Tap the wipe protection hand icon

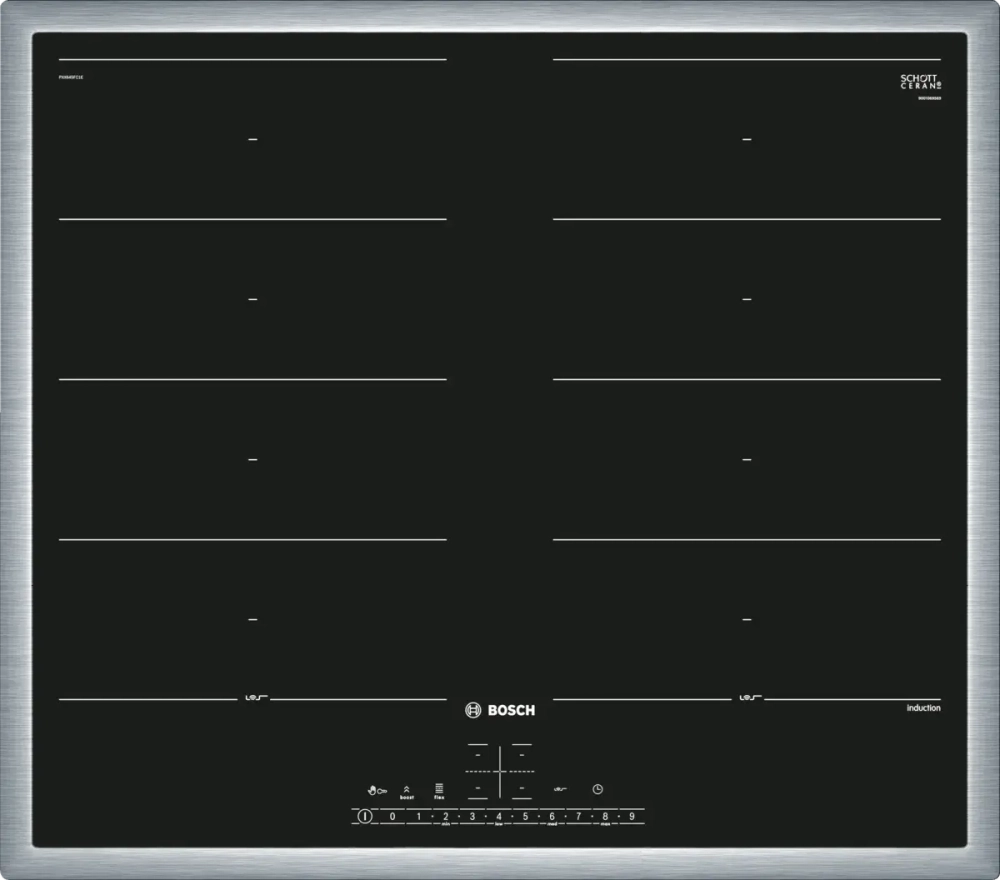tap(371, 789)
